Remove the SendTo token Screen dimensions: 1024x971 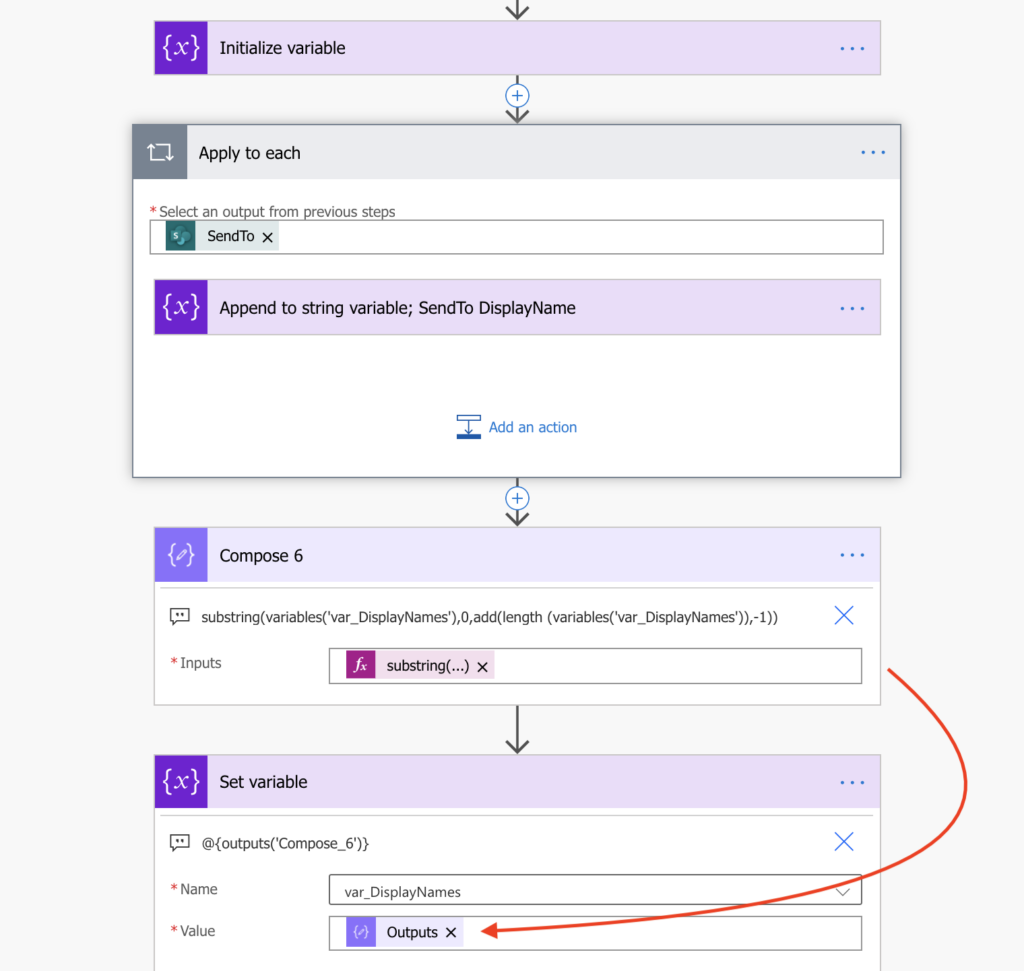point(267,237)
